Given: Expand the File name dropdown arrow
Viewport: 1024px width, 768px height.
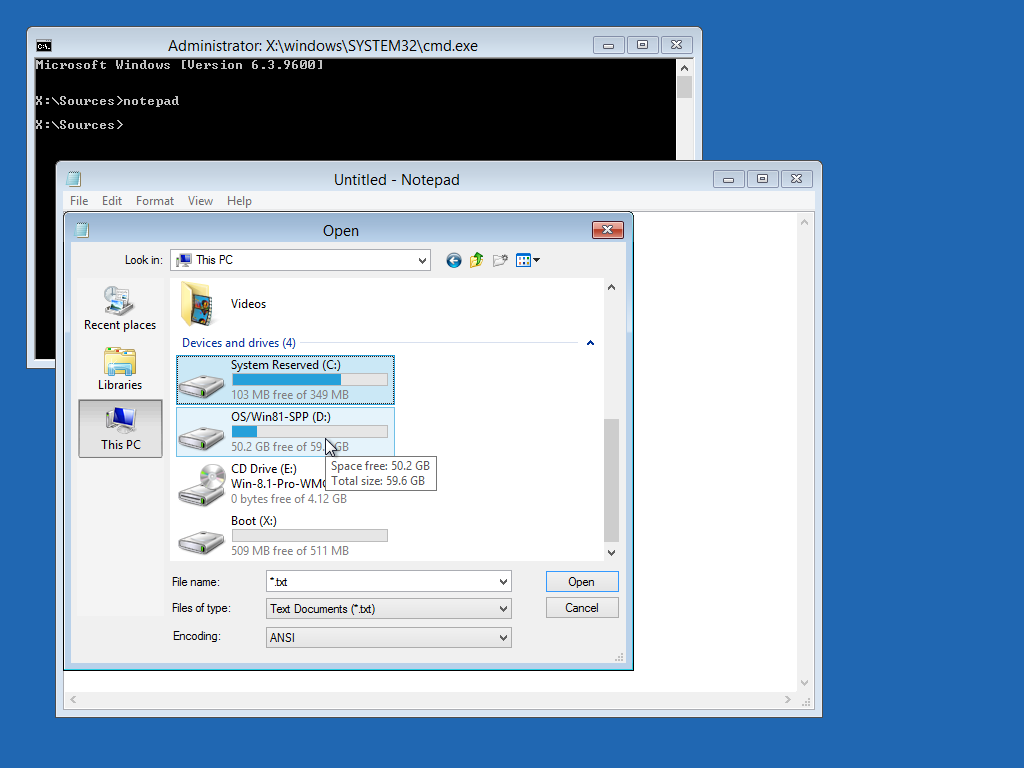Looking at the screenshot, I should (x=504, y=582).
